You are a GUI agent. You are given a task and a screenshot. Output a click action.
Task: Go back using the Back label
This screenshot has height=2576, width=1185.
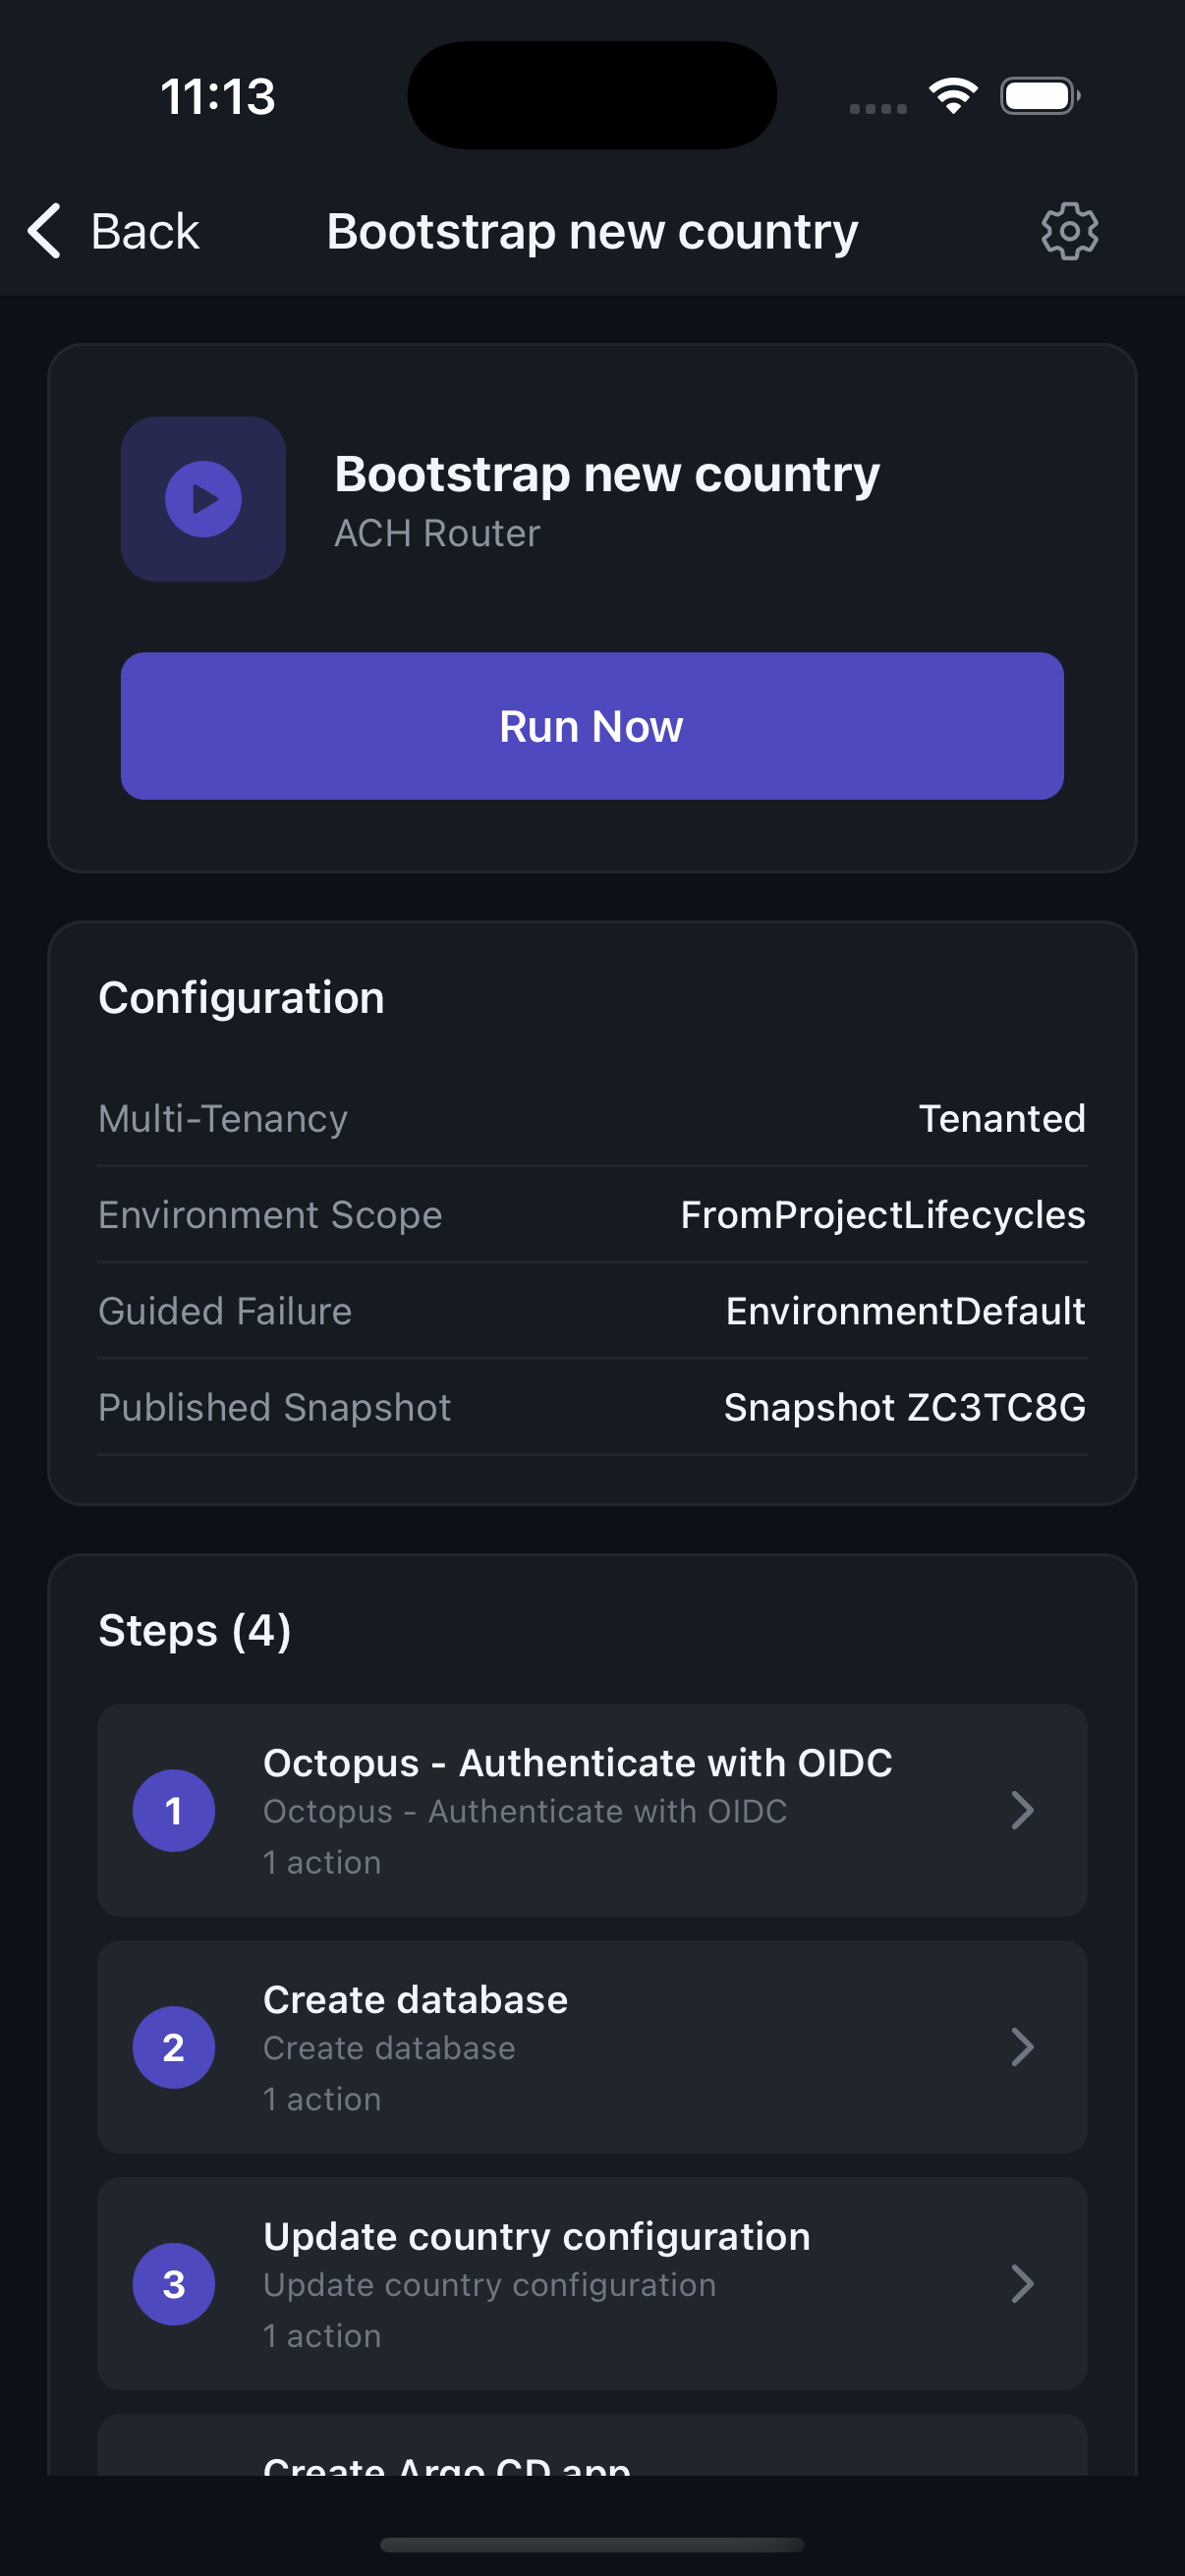click(x=145, y=232)
